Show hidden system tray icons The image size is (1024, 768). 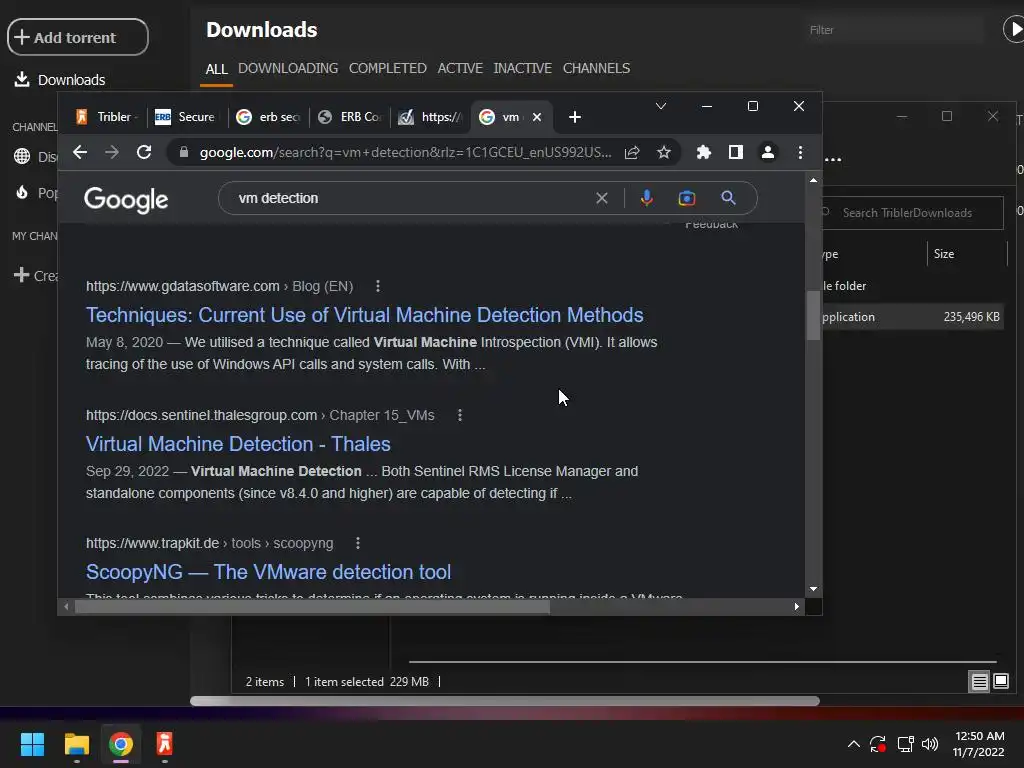(854, 744)
